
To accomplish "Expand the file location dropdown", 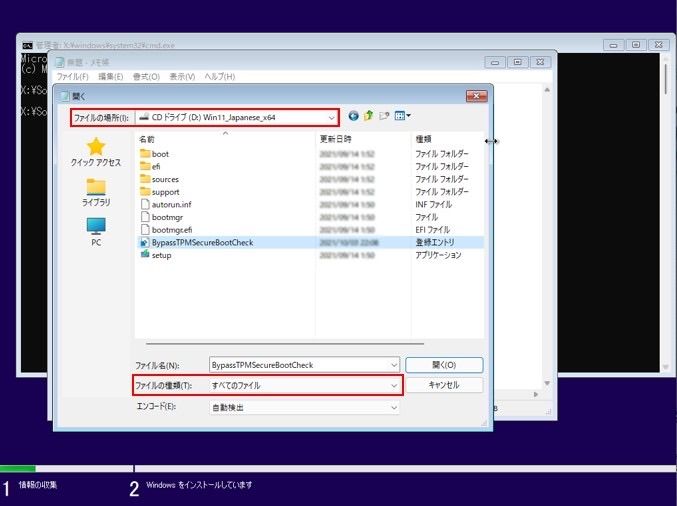I will (x=331, y=118).
